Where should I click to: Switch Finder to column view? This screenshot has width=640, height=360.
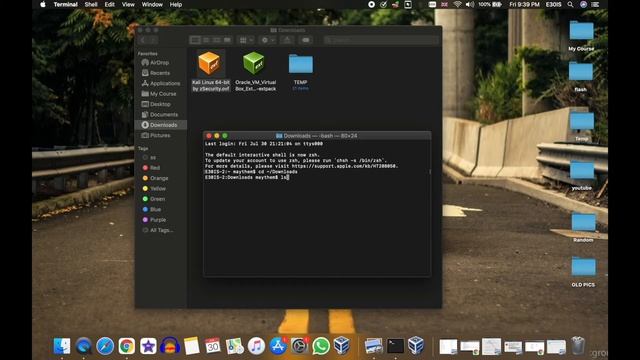click(217, 40)
